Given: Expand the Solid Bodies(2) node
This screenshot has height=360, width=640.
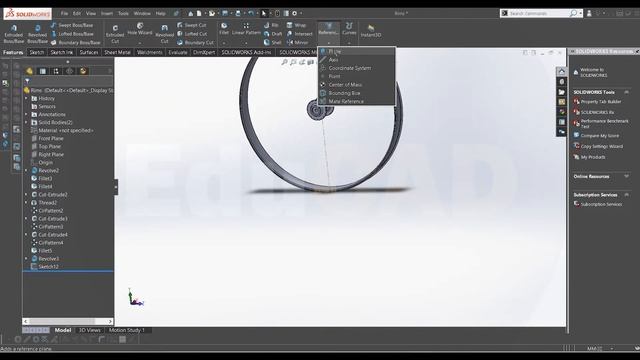Looking at the screenshot, I should (x=27, y=122).
